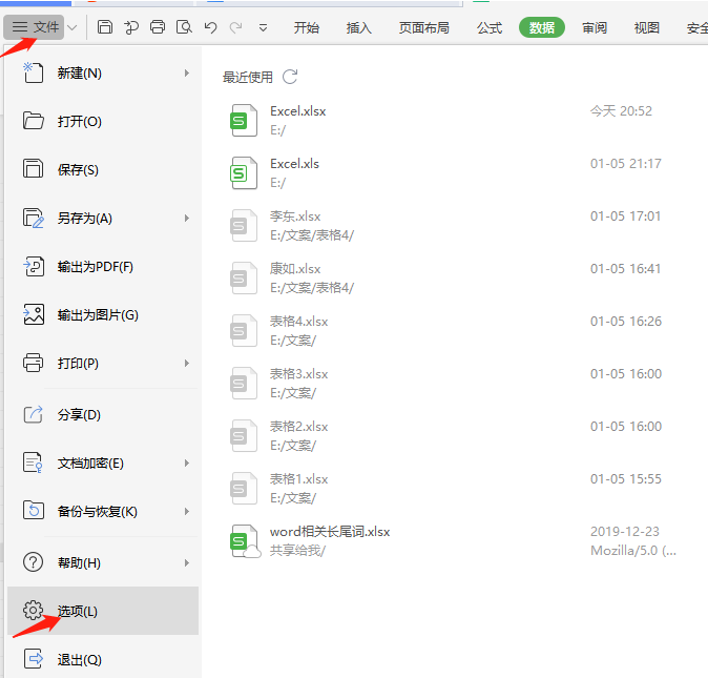Open the 公式 ribbon tab
Screen dimensions: 708x680
click(489, 28)
